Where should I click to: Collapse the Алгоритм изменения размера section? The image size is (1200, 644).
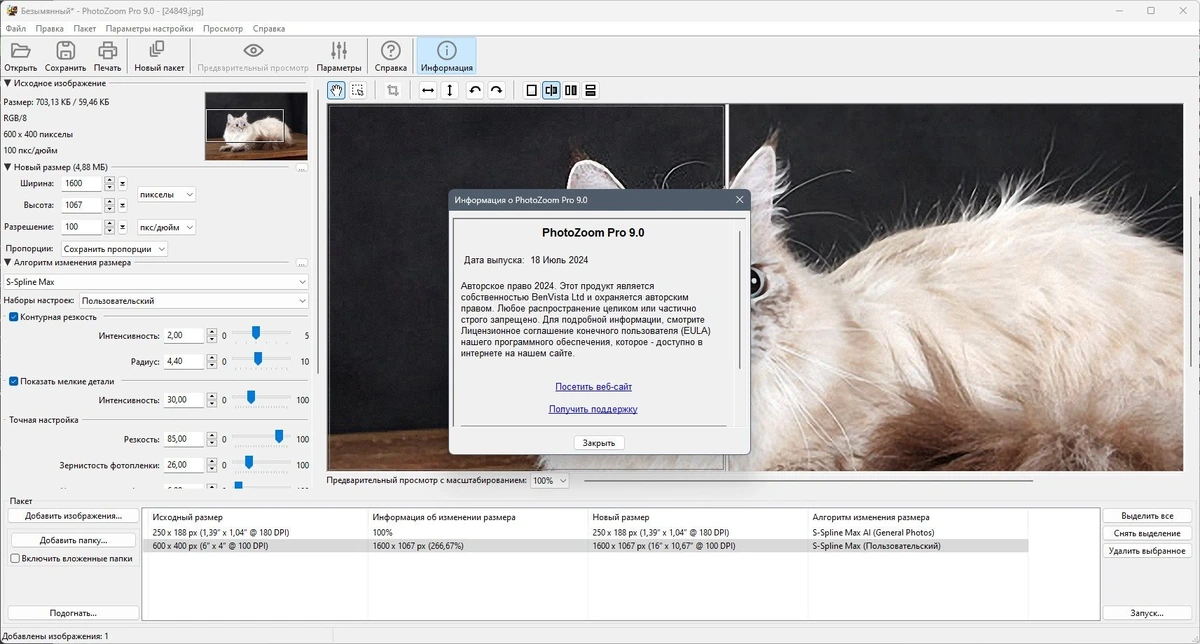tap(8, 262)
